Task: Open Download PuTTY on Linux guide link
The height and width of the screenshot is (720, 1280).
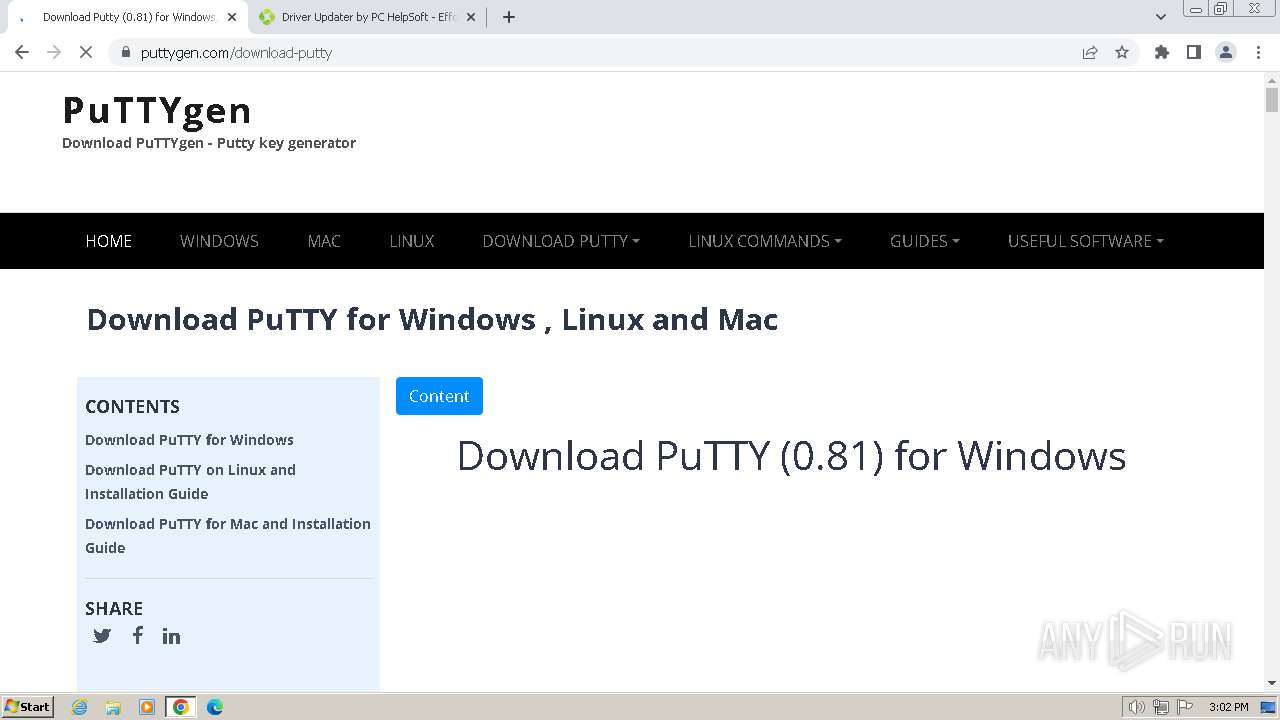Action: 190,482
